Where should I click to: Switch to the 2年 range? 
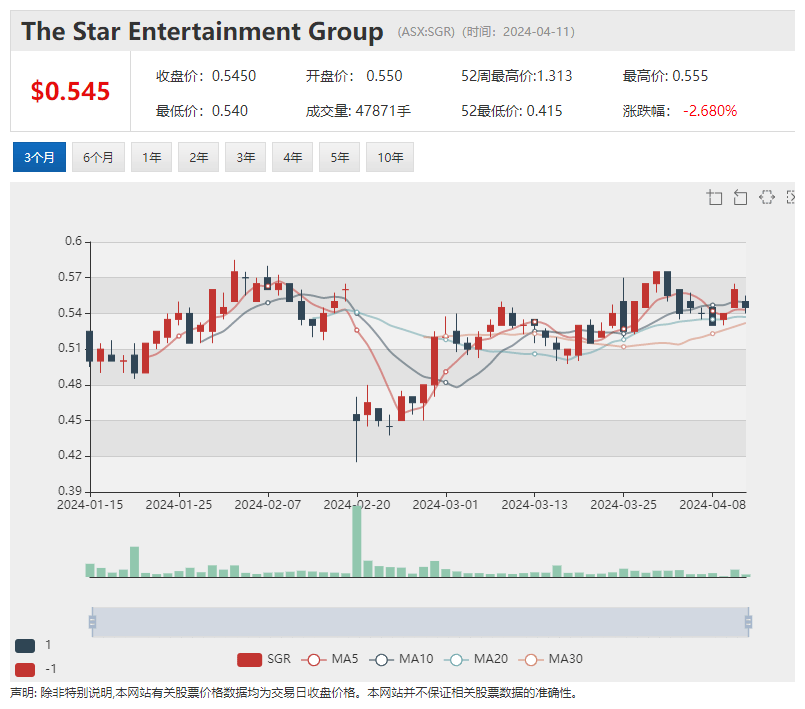pos(198,157)
